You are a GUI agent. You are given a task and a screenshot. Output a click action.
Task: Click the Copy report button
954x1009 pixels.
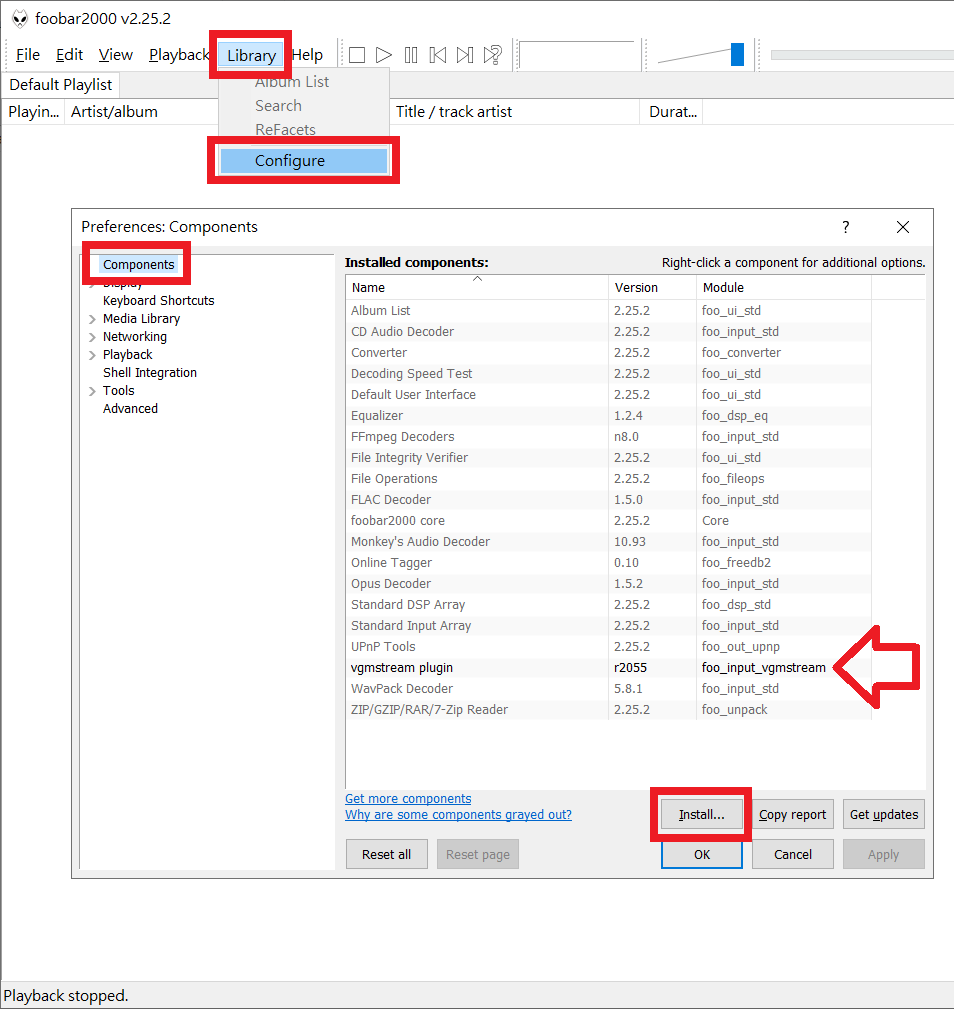click(x=792, y=814)
